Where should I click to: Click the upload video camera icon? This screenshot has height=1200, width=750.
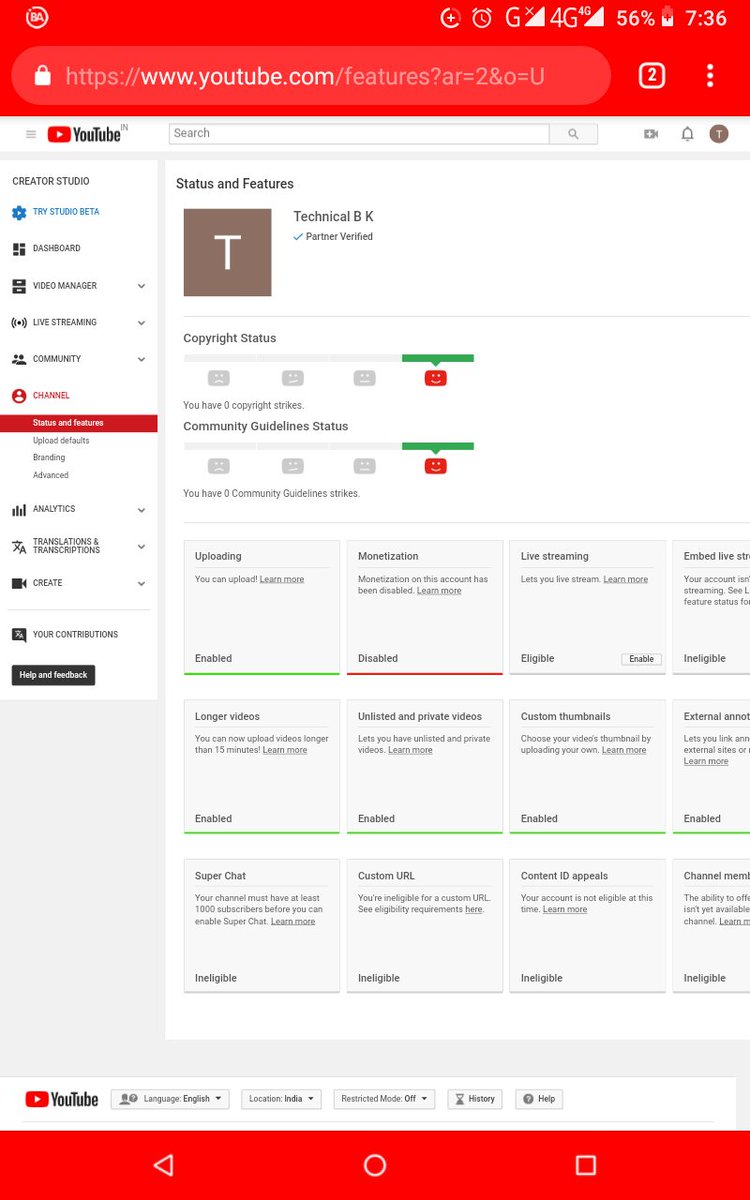tap(651, 134)
